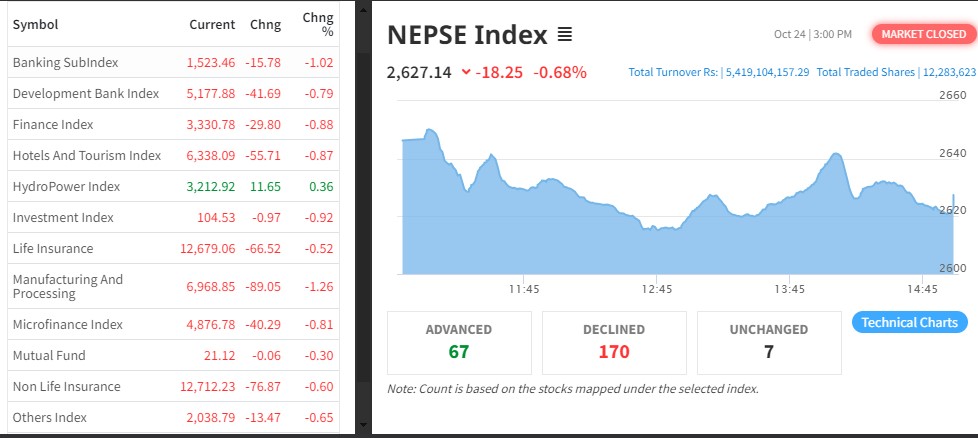Select the Finance Index entry
The width and height of the screenshot is (978, 438).
(x=53, y=124)
